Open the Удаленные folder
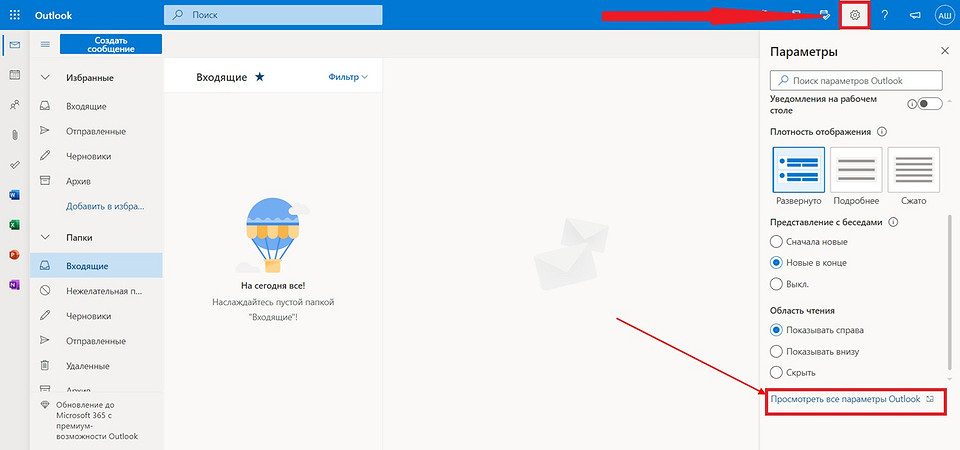960x450 pixels. pyautogui.click(x=97, y=366)
